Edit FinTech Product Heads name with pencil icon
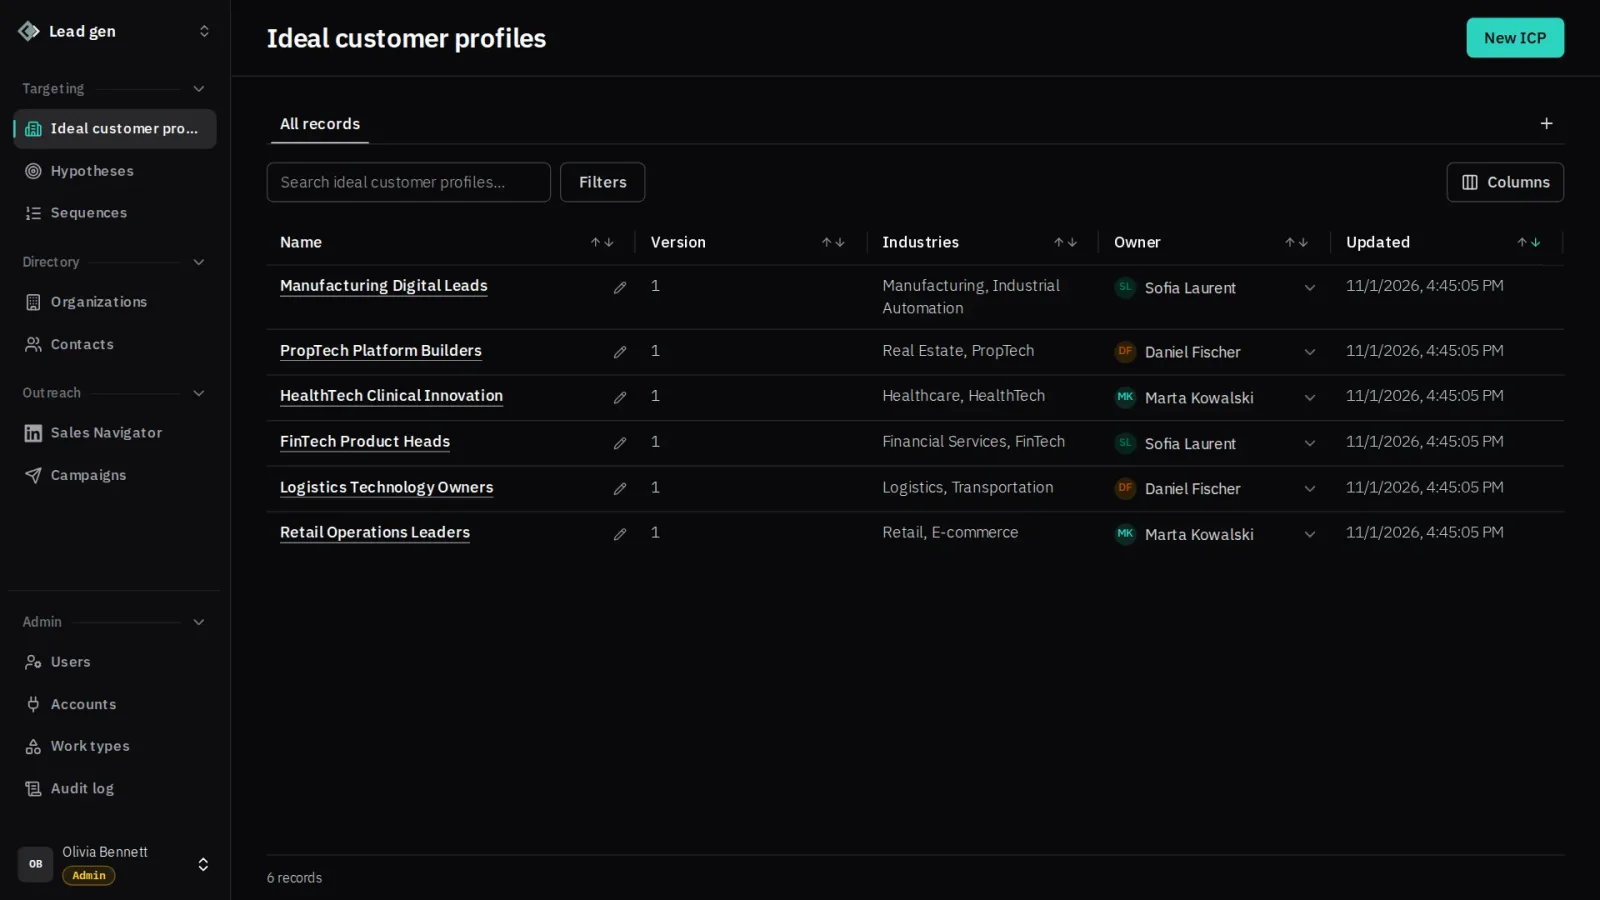The width and height of the screenshot is (1600, 900). [620, 443]
